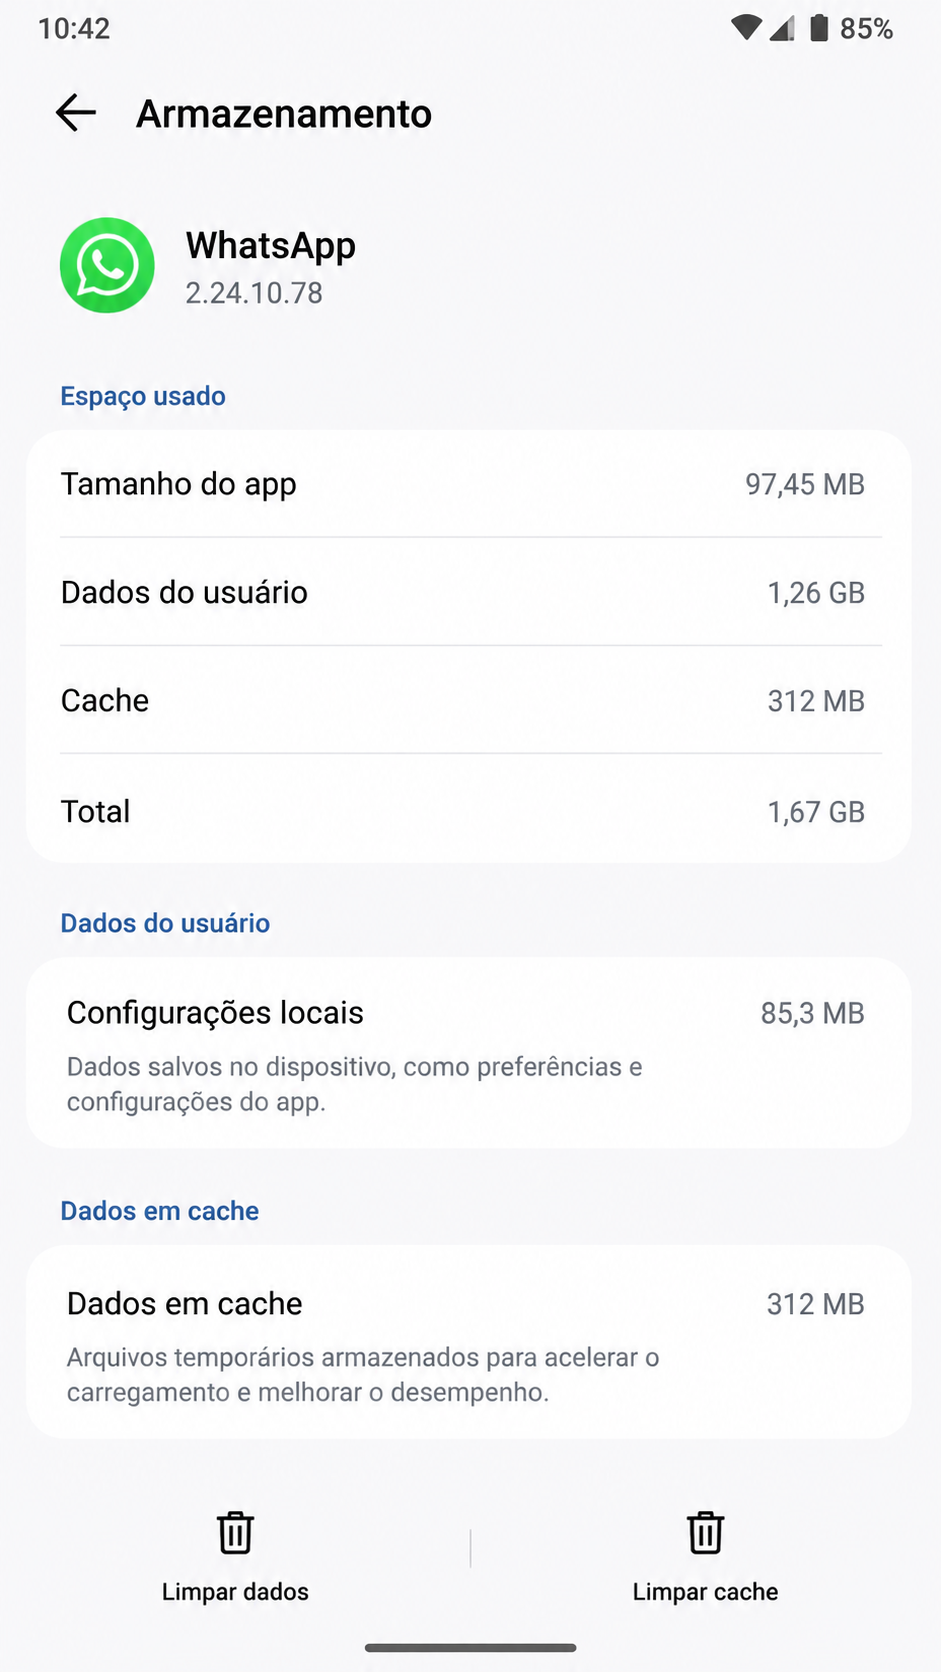
Task: Tap the trash icon above Limpar cache
Action: [x=705, y=1532]
